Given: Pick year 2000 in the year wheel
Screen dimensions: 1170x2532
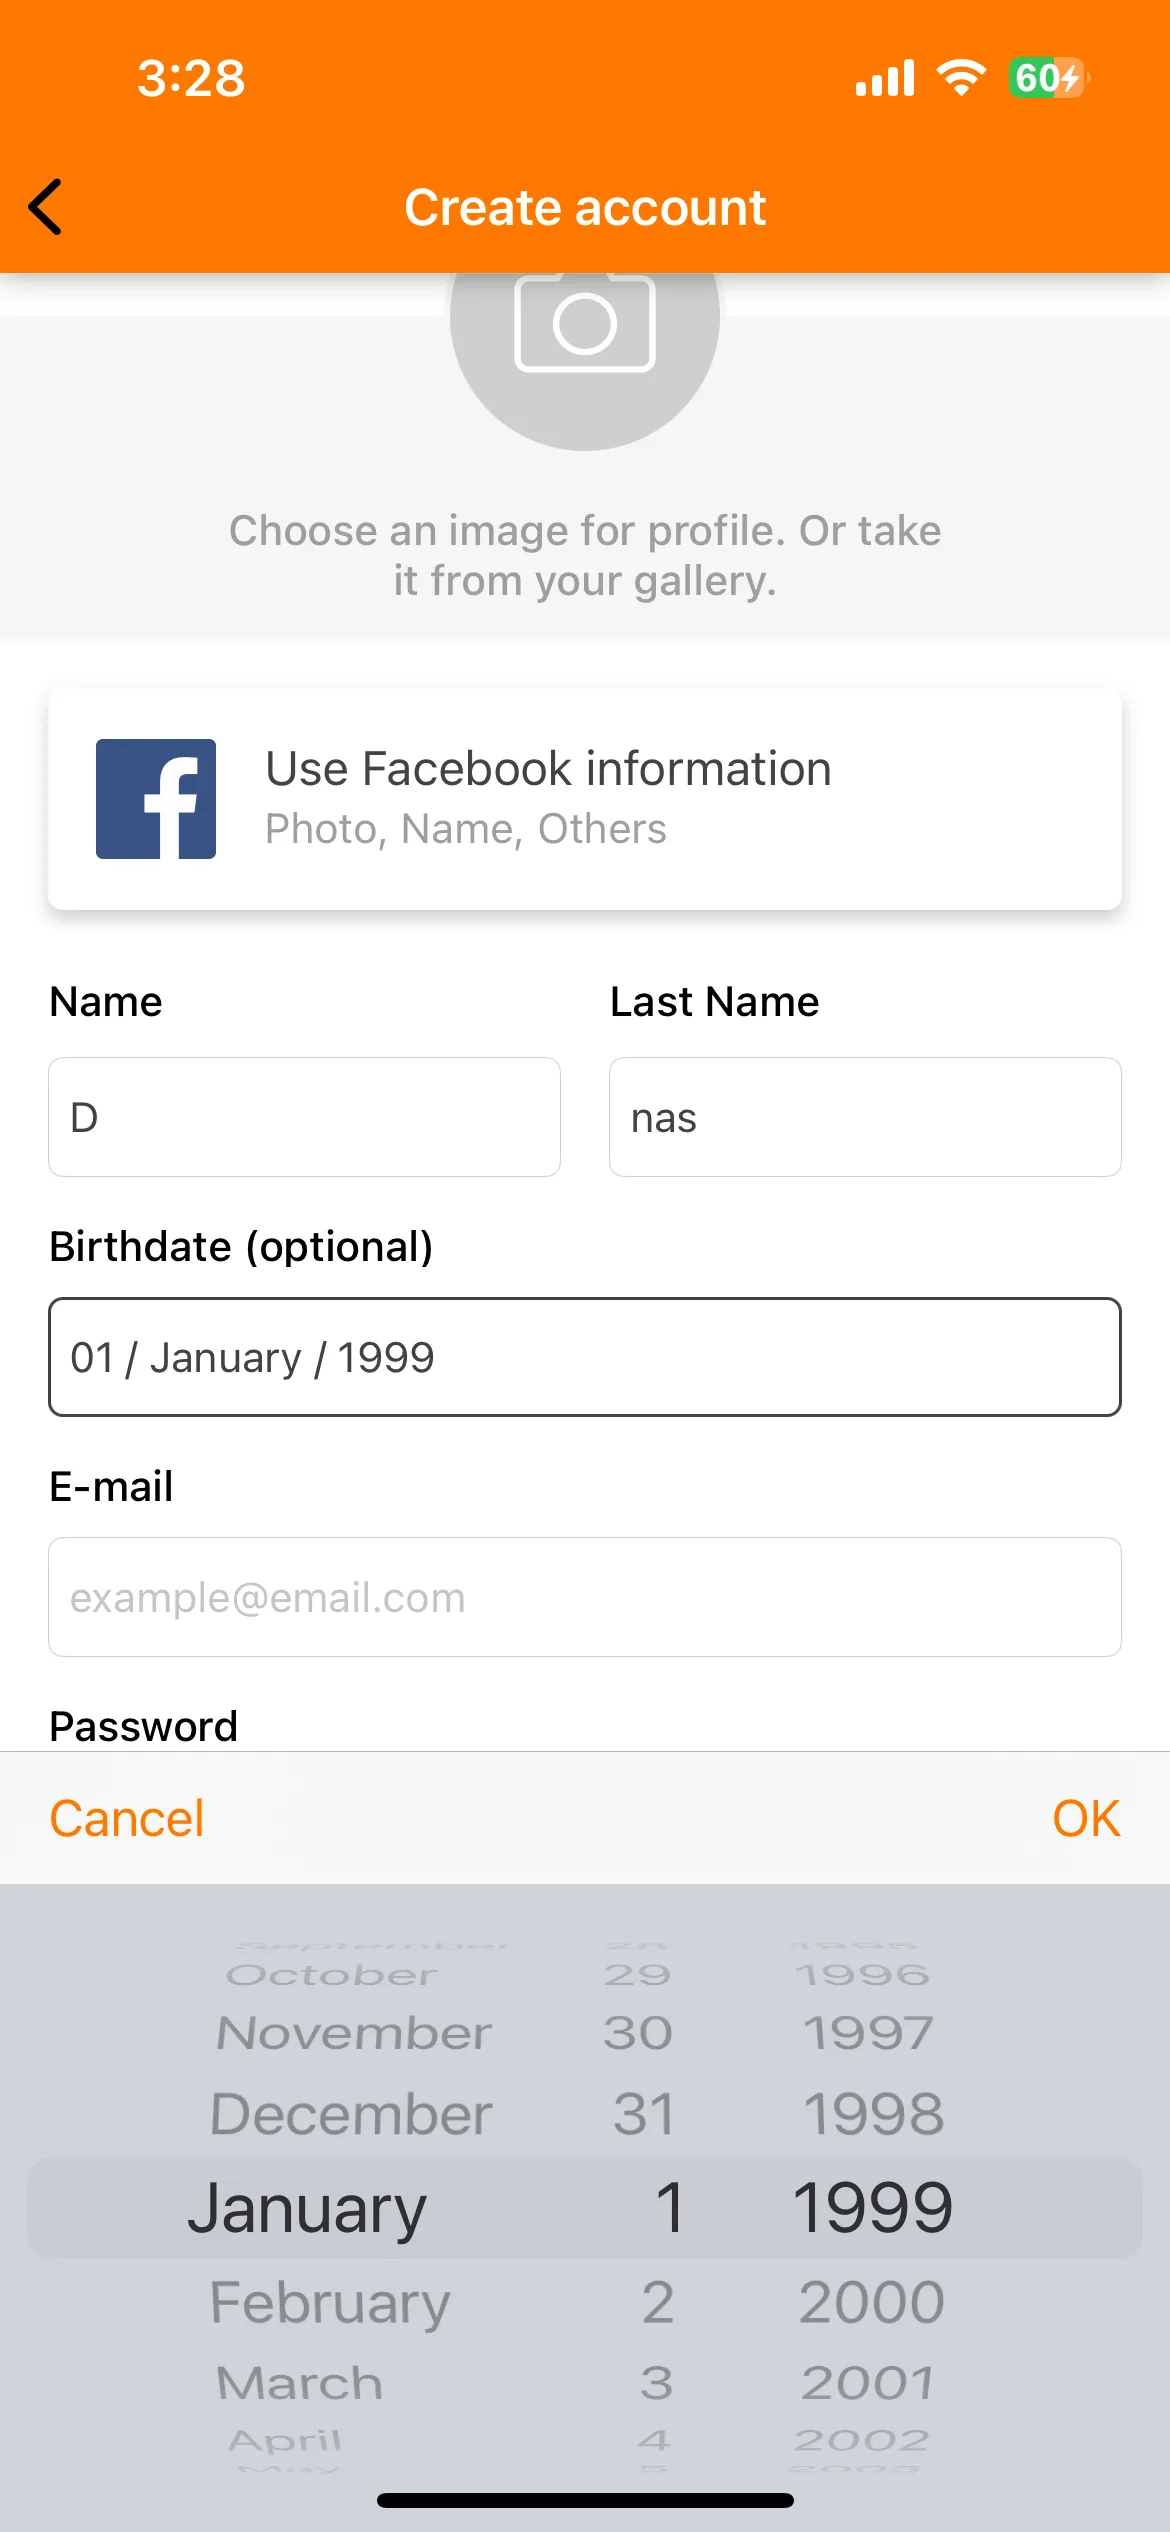Looking at the screenshot, I should tap(872, 2302).
